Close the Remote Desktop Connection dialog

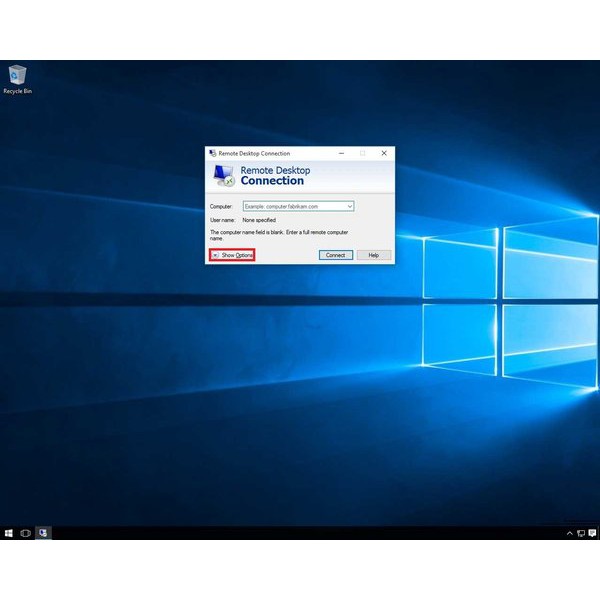383,153
